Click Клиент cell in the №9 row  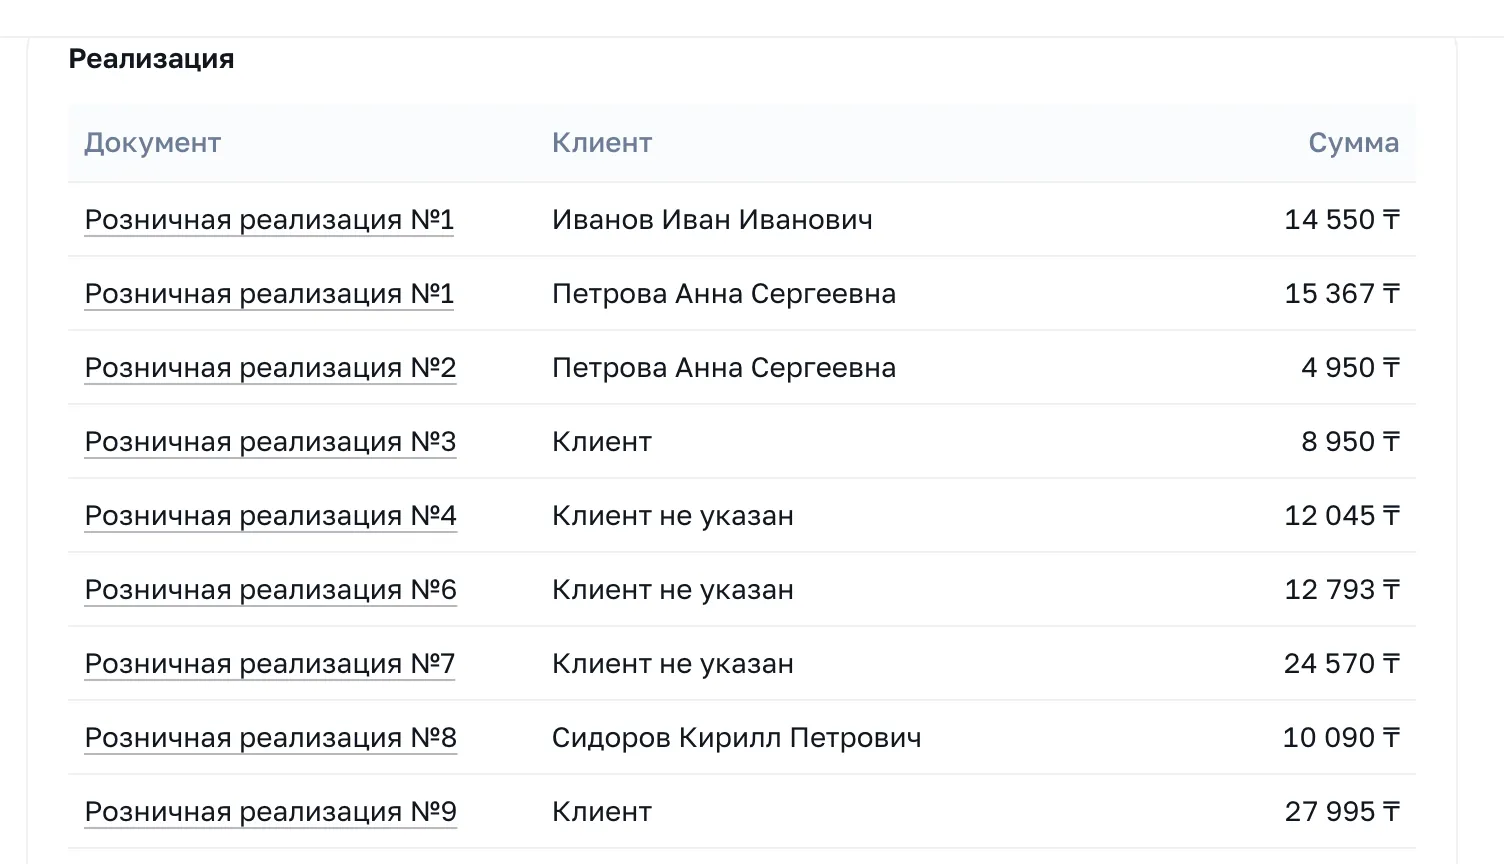(x=602, y=812)
